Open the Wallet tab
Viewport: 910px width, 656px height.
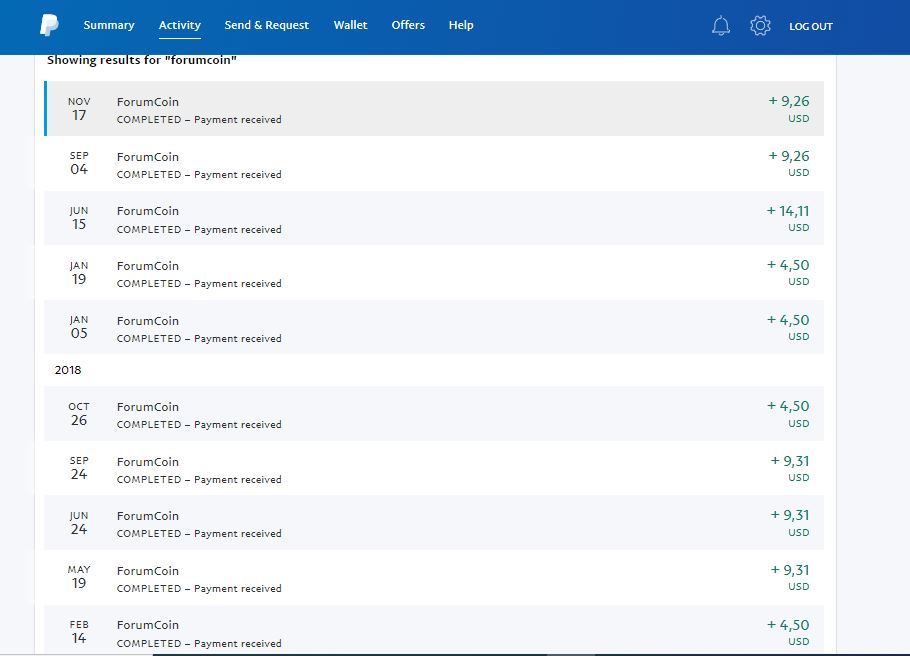click(x=351, y=25)
